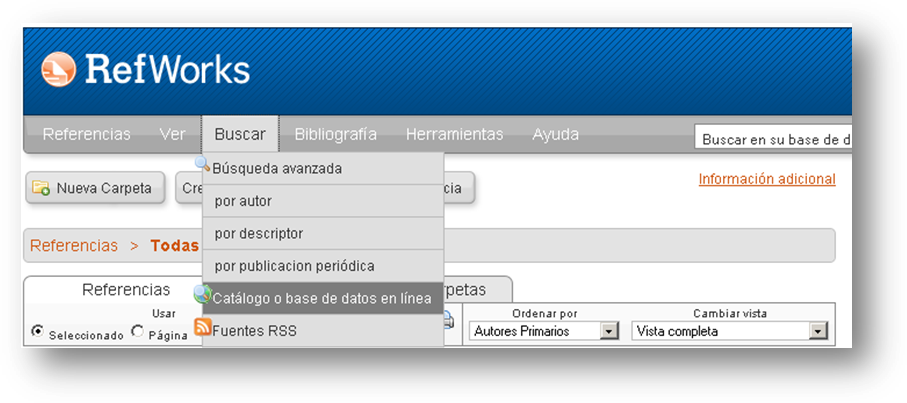Open the Ver menu
This screenshot has width=907, height=403.
tap(172, 134)
